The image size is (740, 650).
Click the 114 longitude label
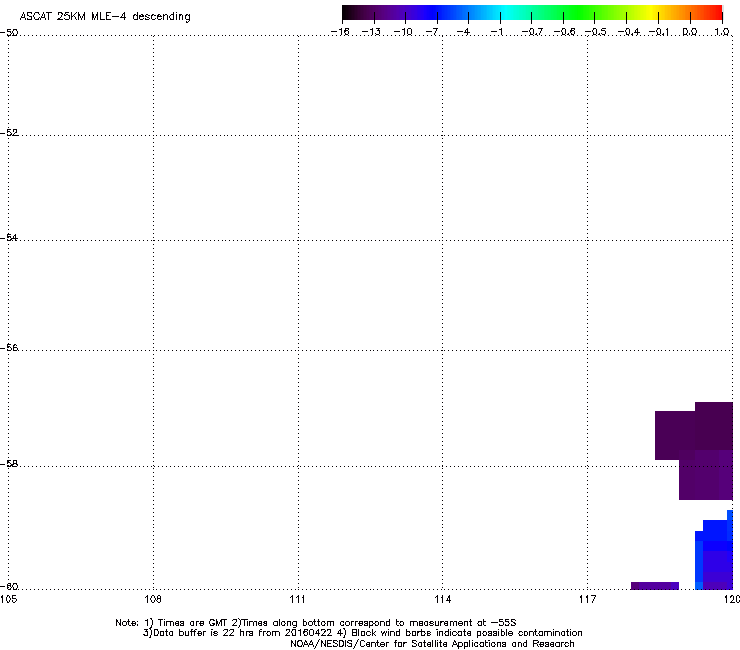pos(443,599)
